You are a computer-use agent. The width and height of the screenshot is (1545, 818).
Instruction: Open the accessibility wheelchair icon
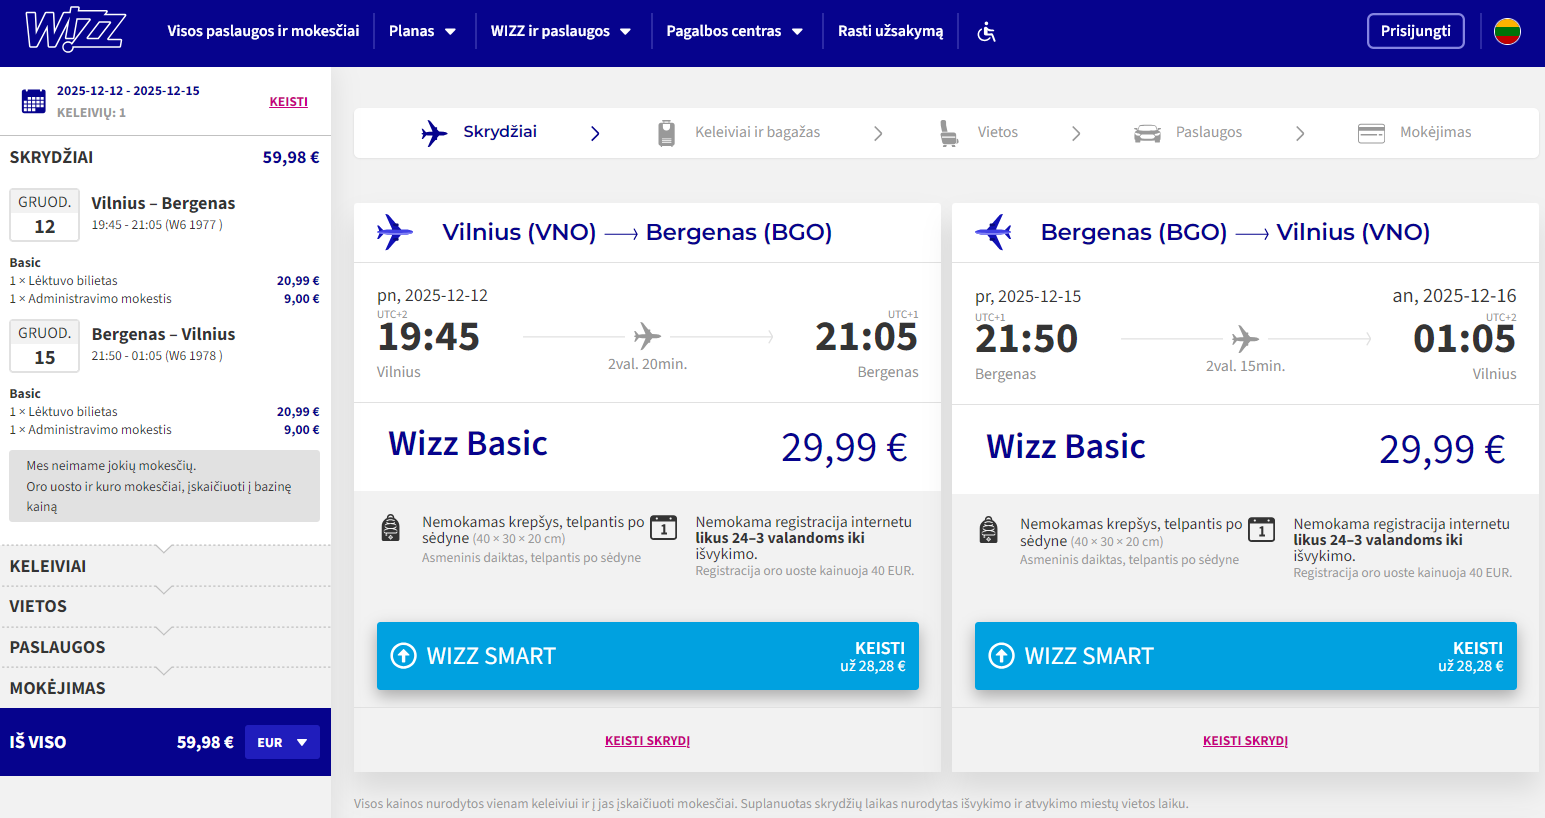point(986,32)
